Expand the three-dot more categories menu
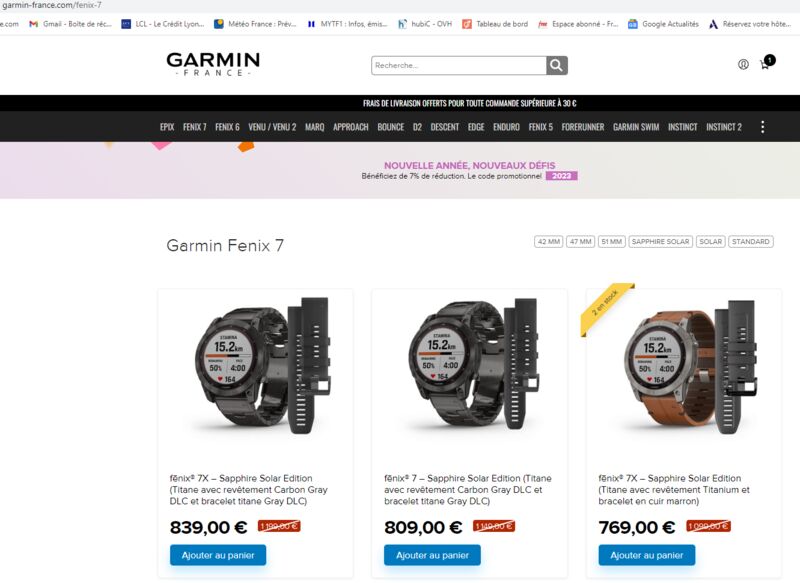Image resolution: width=800 pixels, height=583 pixels. (762, 127)
